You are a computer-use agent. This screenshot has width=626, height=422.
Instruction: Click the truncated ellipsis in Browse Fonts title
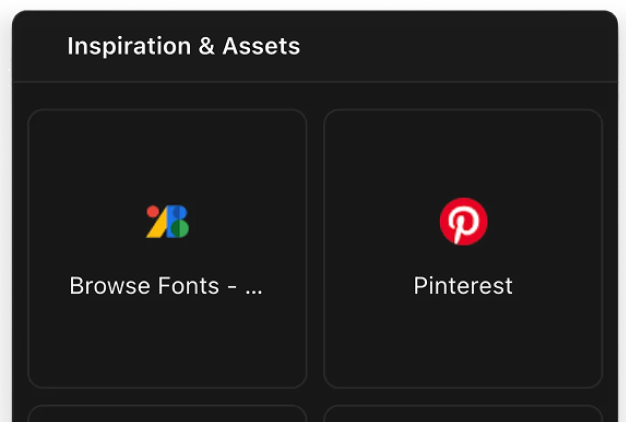[254, 288]
